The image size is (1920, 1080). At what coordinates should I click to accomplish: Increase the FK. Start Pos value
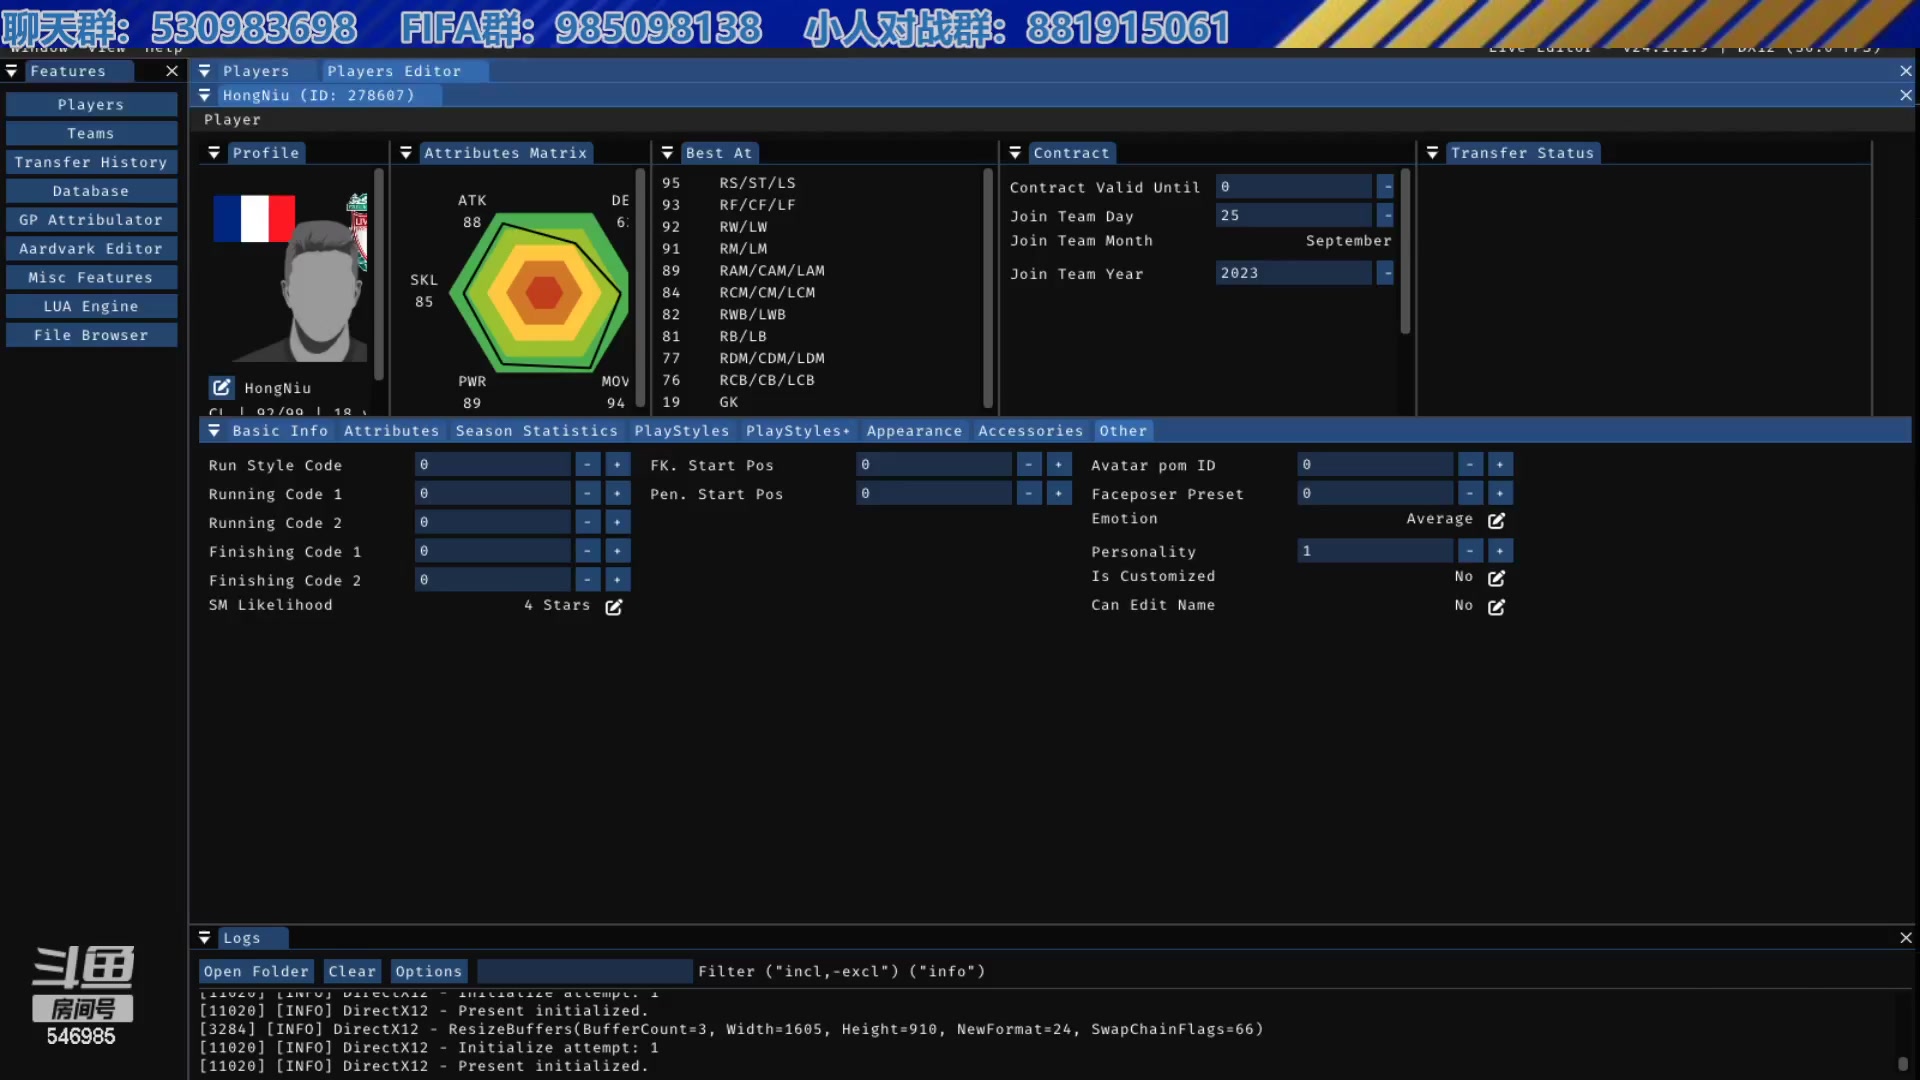1059,465
